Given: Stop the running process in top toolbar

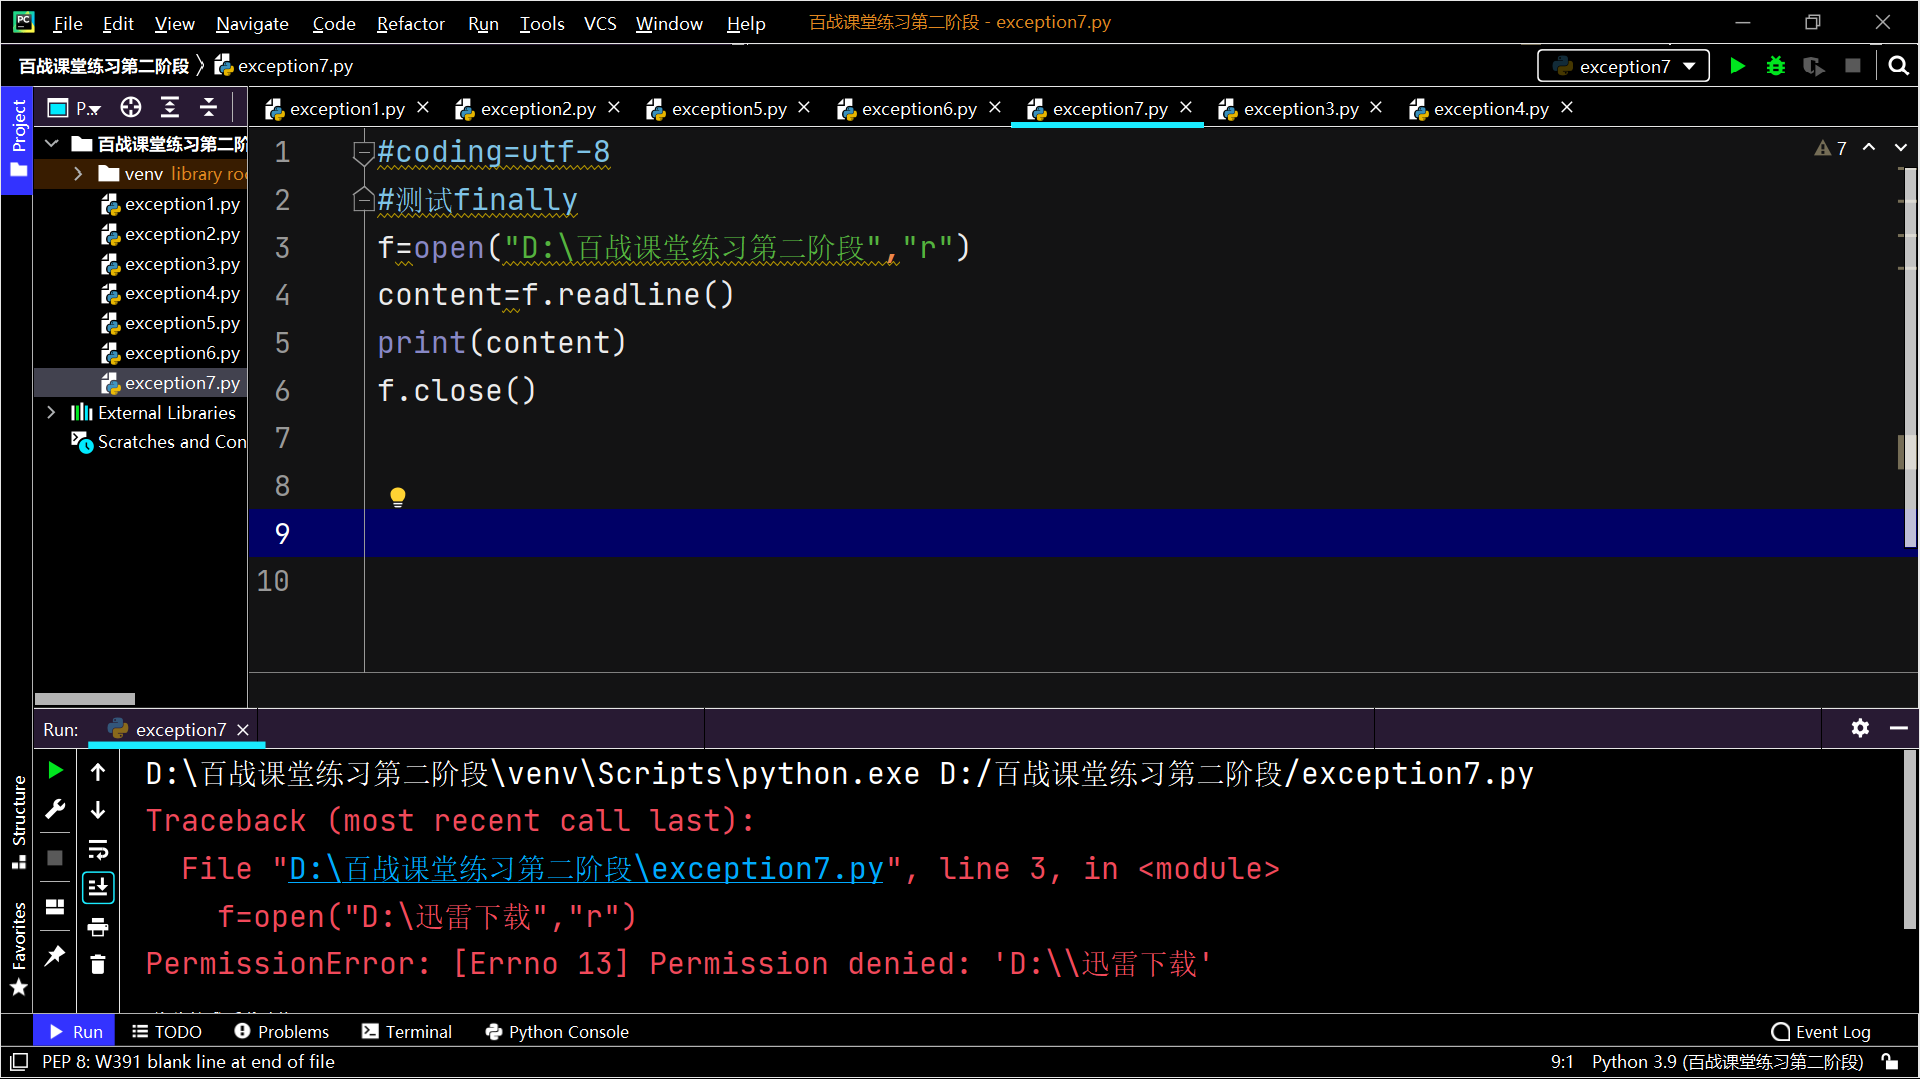Looking at the screenshot, I should pos(1853,66).
